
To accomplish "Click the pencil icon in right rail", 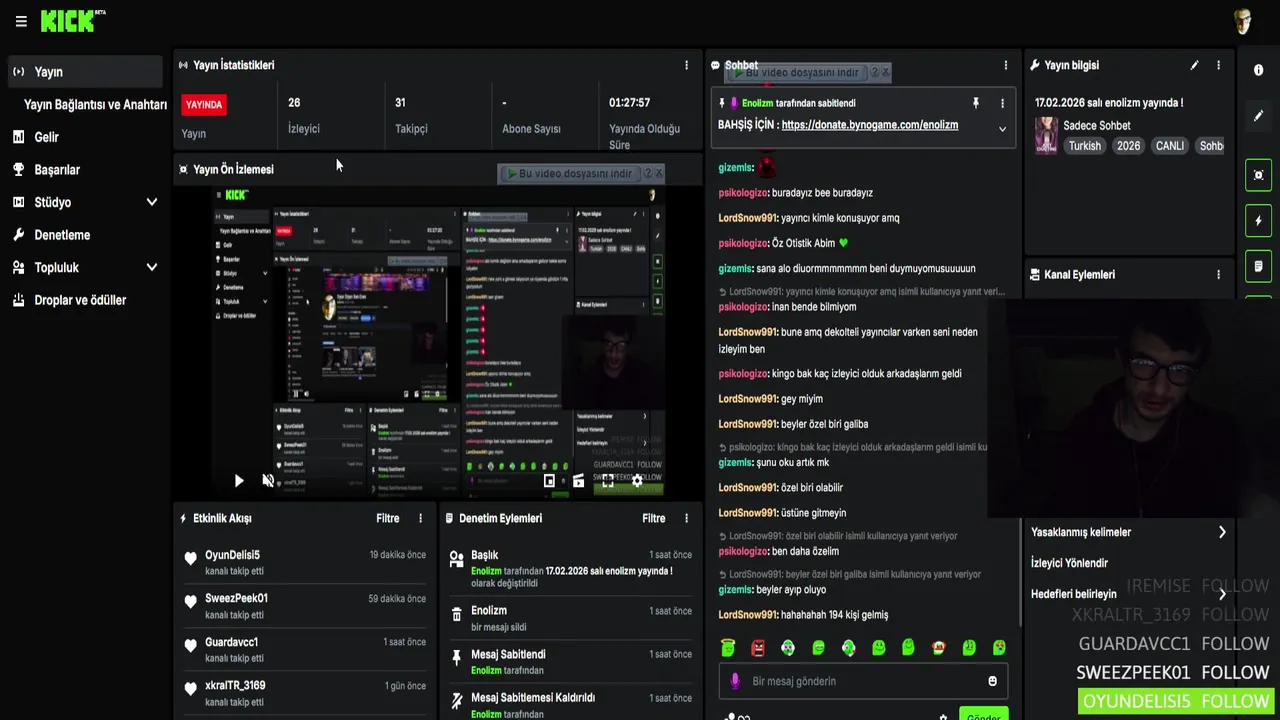I will click(1258, 116).
